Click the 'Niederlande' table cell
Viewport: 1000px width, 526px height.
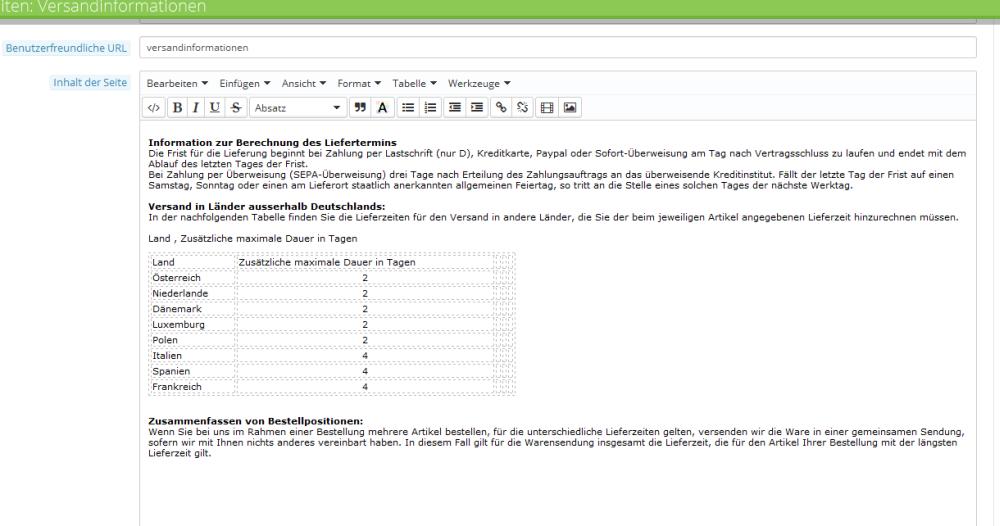click(193, 293)
